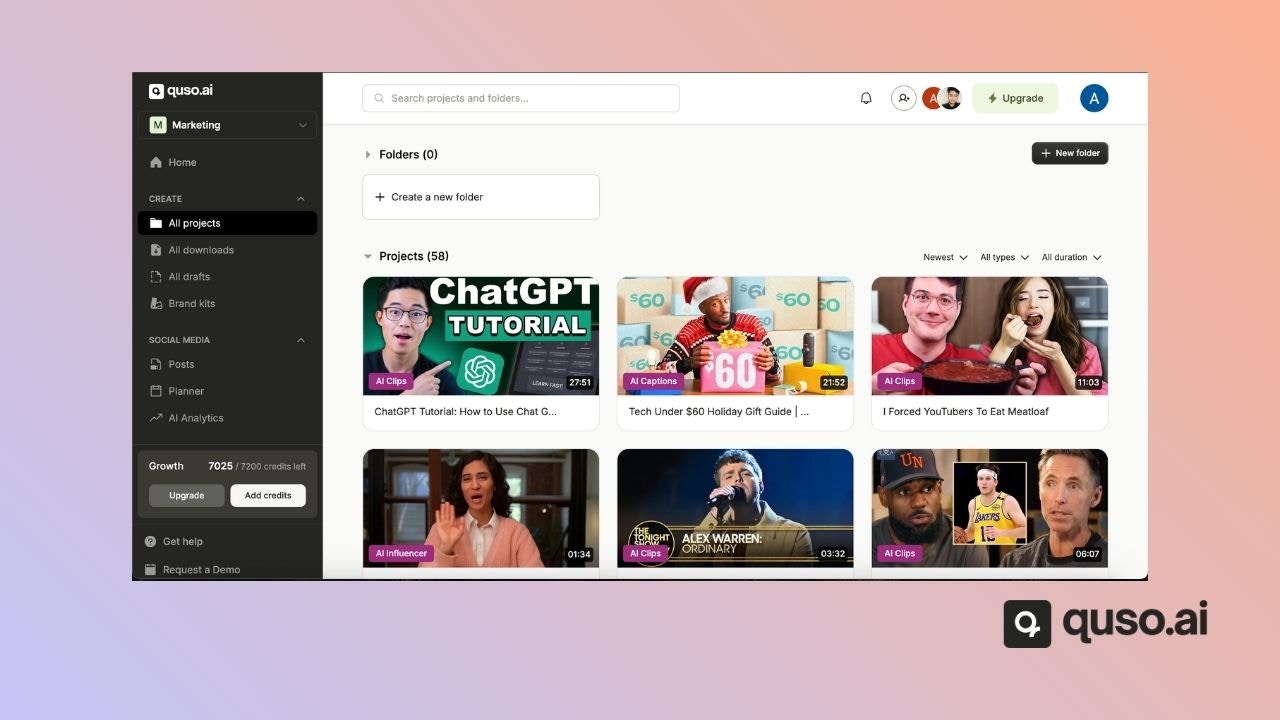The height and width of the screenshot is (720, 1280).
Task: Click title 'ChatGPT Tutorial: How to Use Chat G...'
Action: tap(465, 411)
